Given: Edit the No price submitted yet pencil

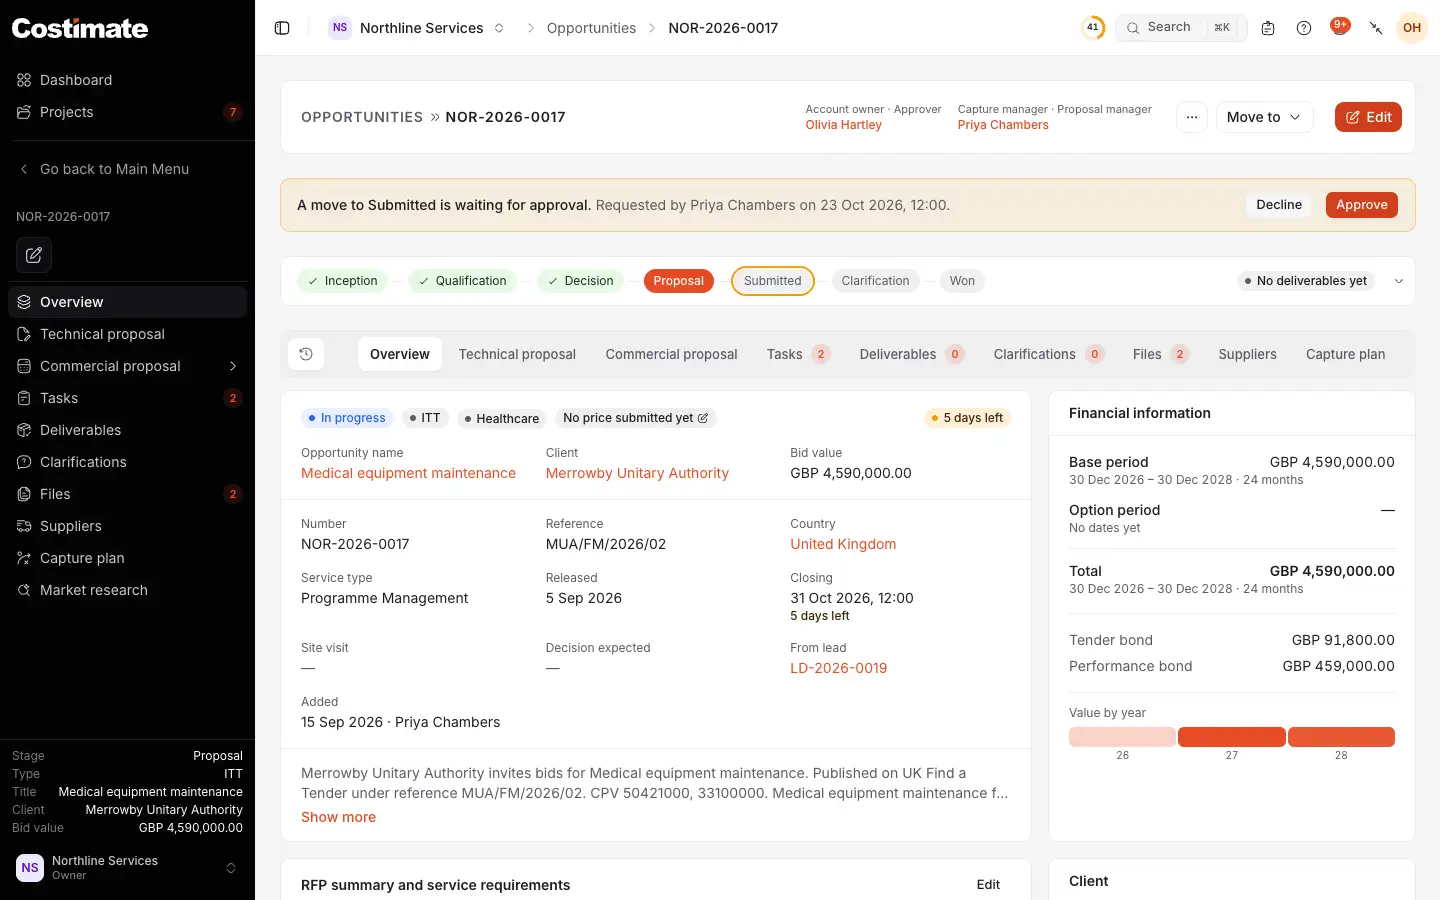Looking at the screenshot, I should point(703,418).
